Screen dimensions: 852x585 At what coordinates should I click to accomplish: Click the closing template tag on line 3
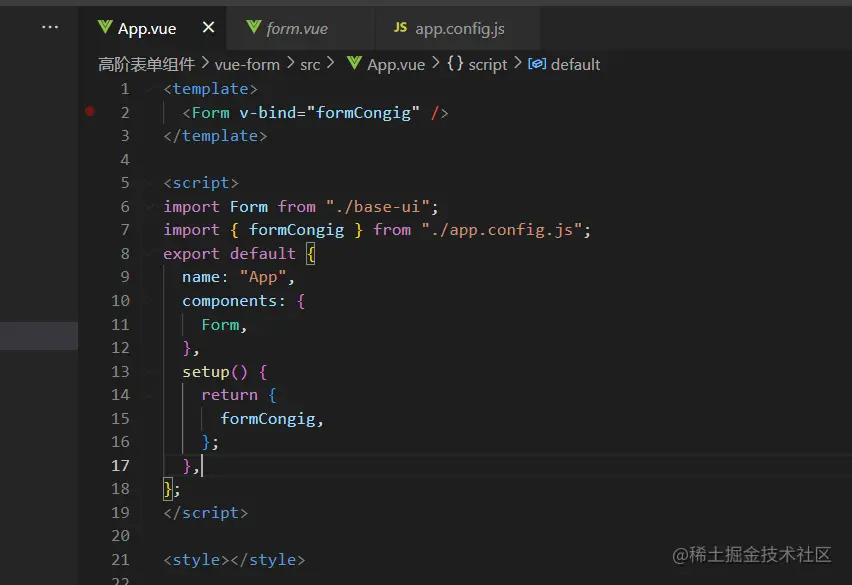click(215, 136)
